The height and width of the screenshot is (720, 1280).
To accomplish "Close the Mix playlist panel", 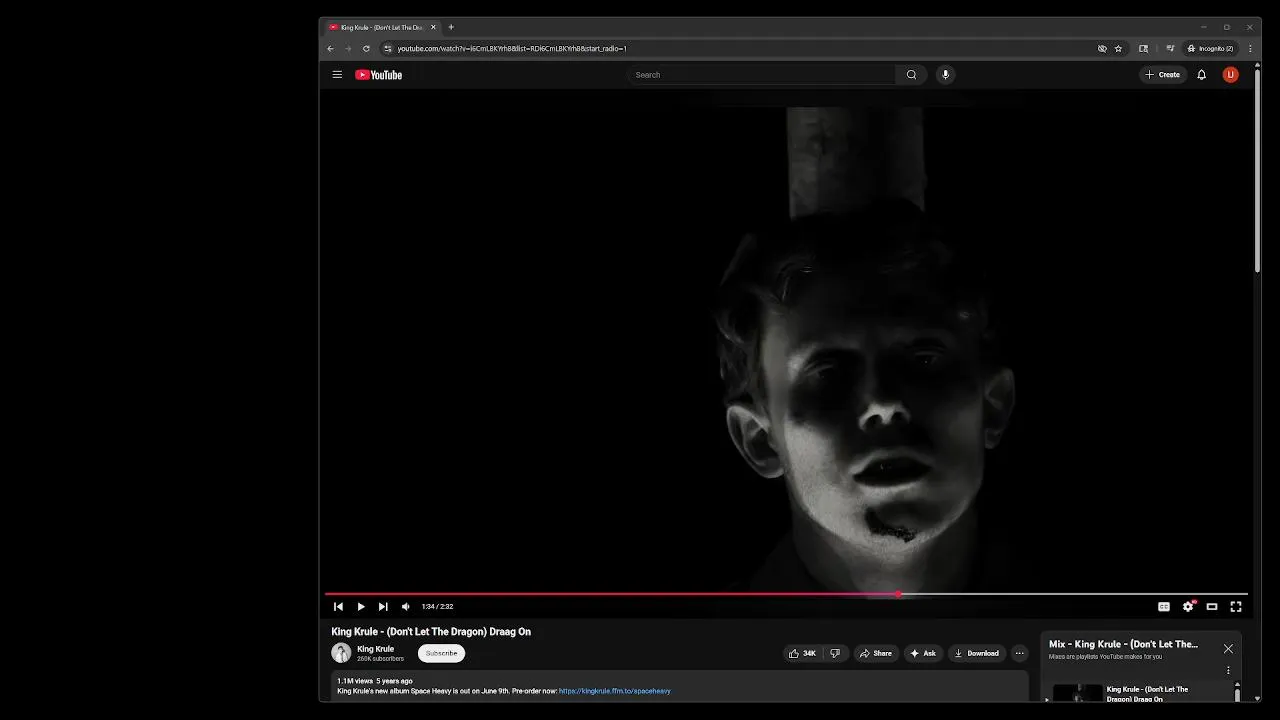I will tap(1228, 649).
